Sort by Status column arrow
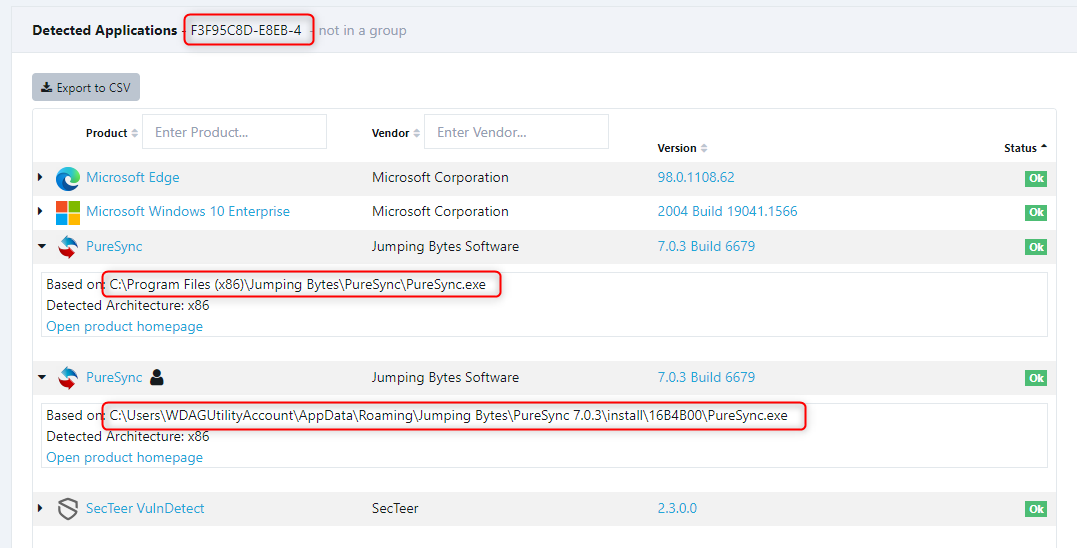Viewport: 1077px width, 548px height. 1044,147
